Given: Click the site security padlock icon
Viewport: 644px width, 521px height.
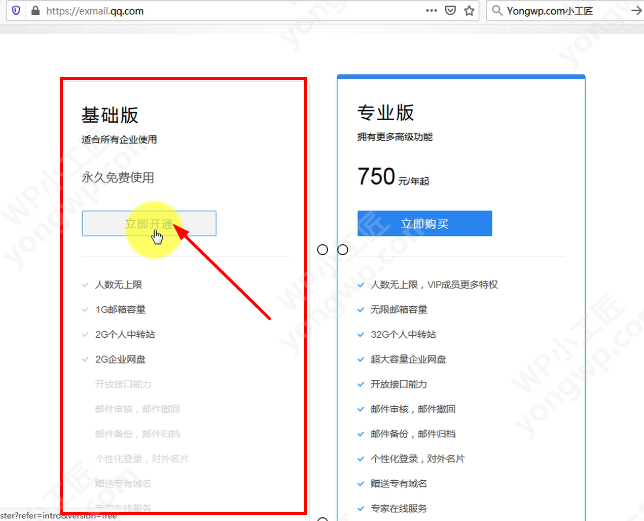Looking at the screenshot, I should point(35,11).
